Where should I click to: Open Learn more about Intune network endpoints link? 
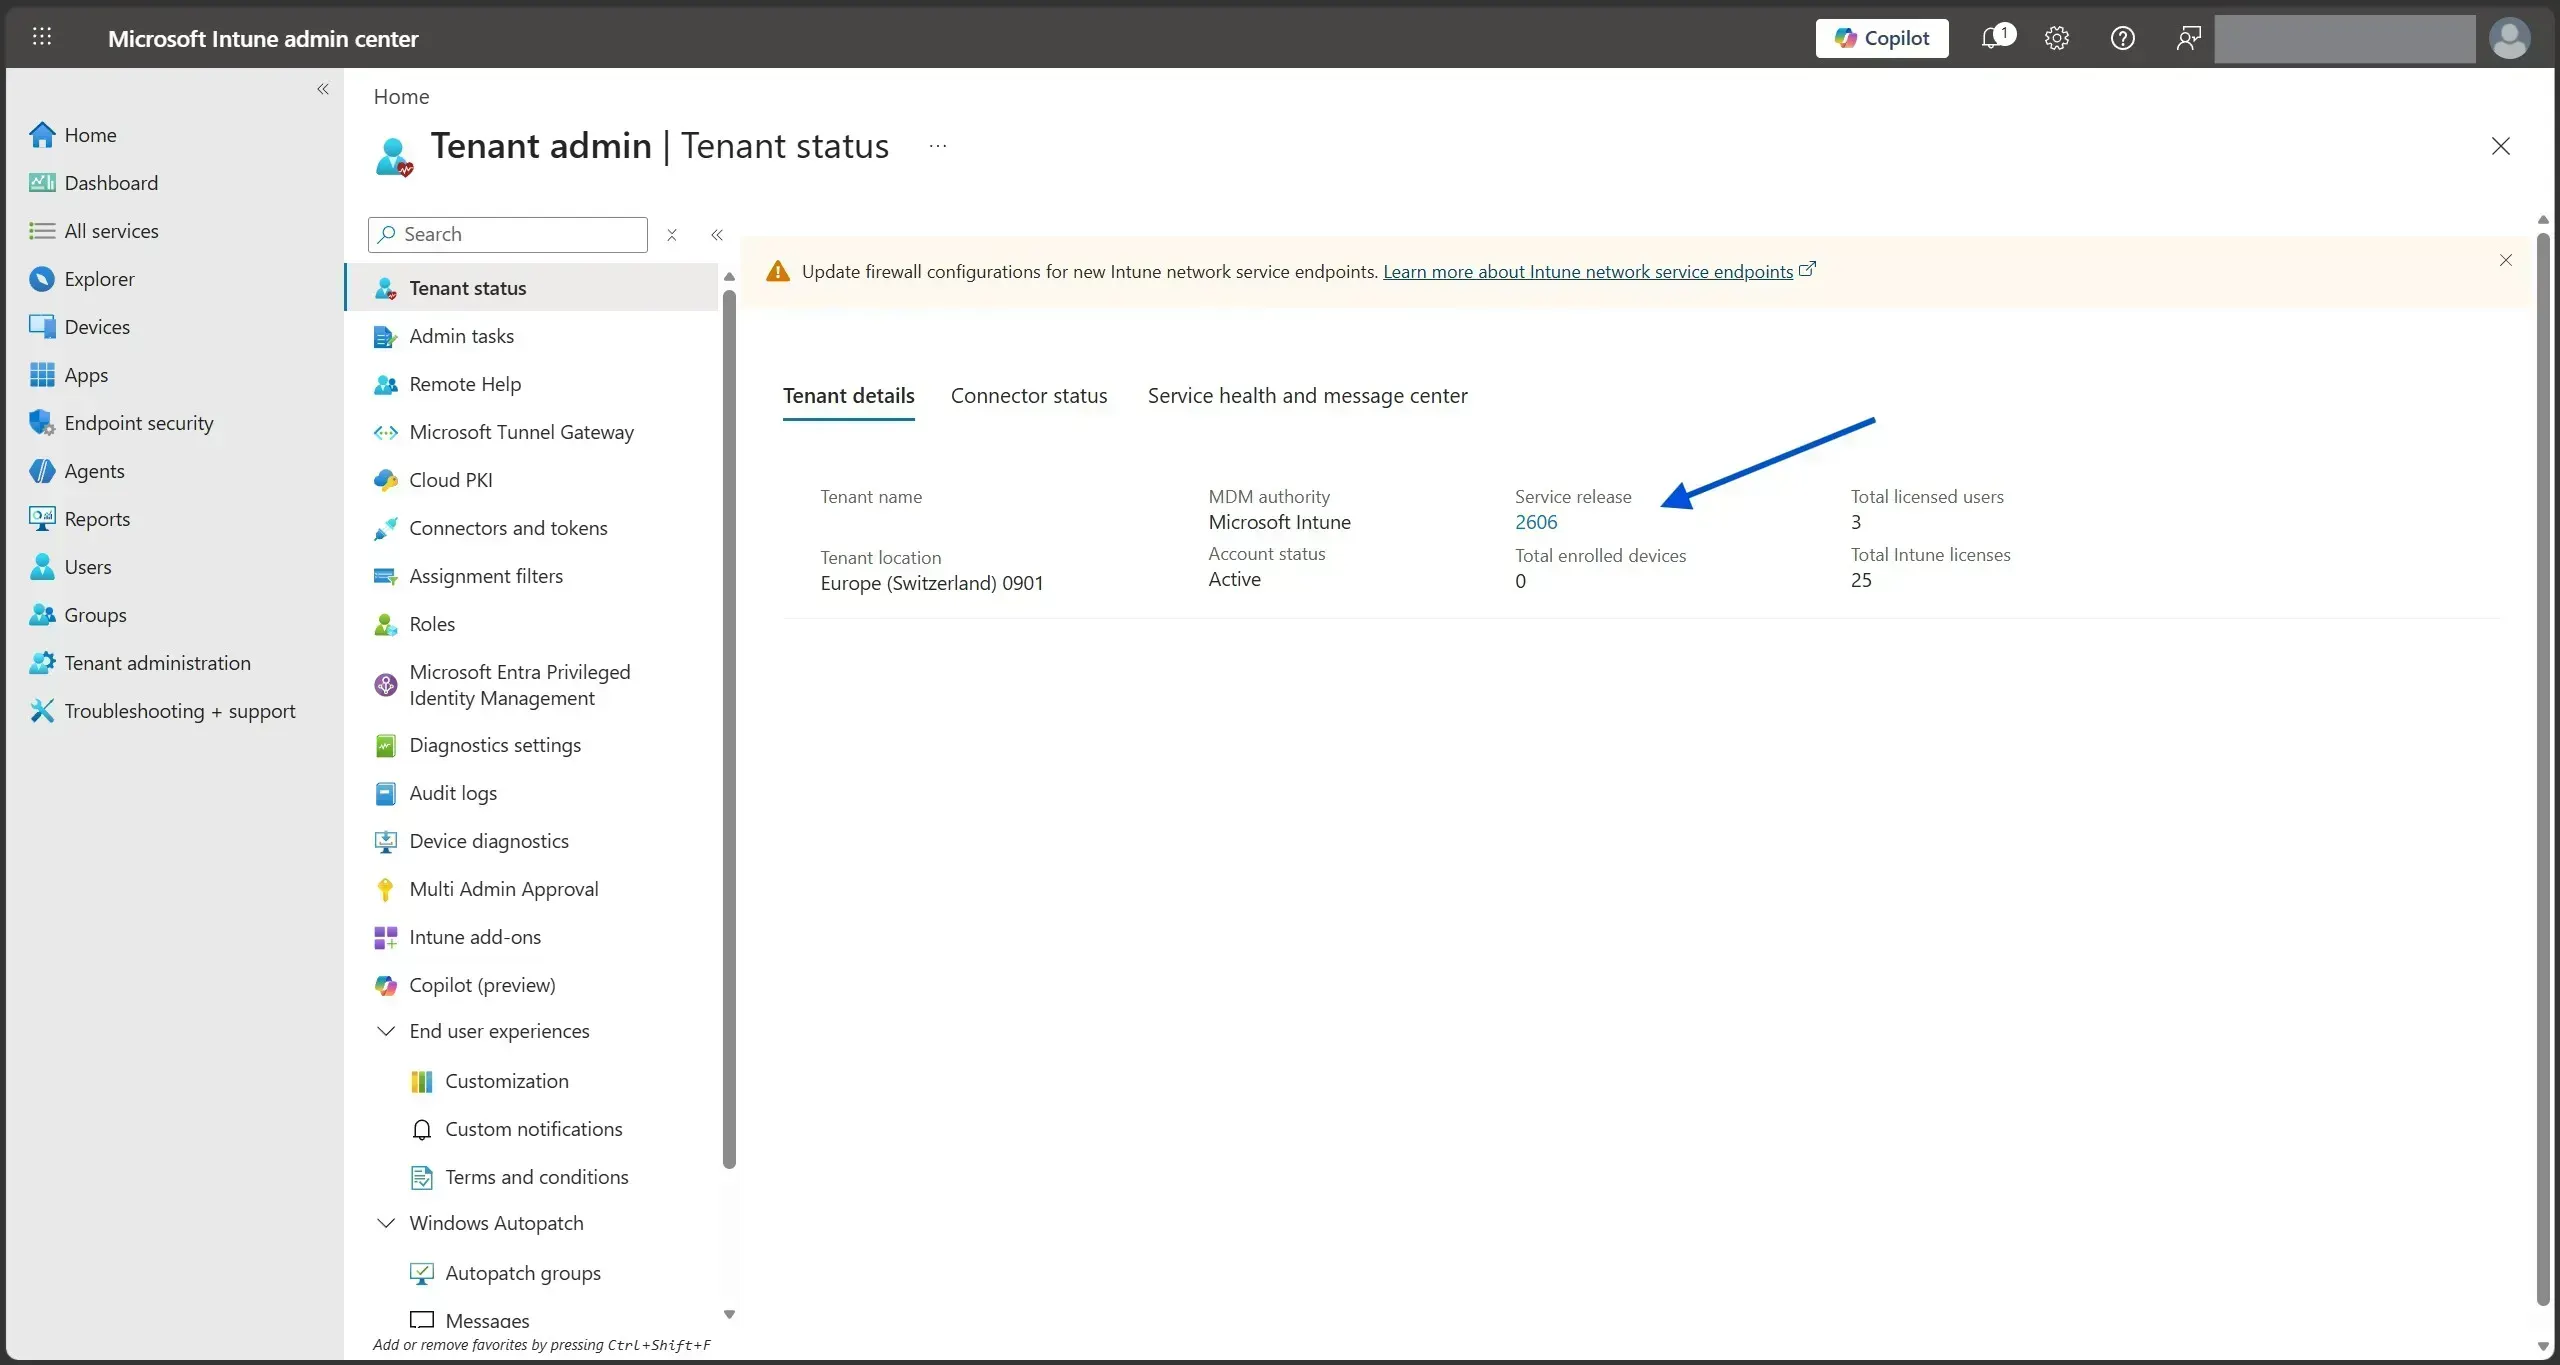(x=1587, y=271)
